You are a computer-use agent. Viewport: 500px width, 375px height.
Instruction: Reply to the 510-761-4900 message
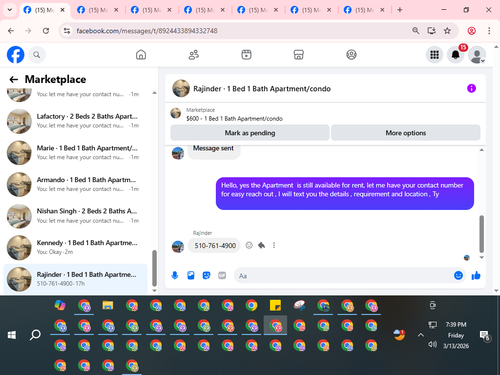click(x=262, y=246)
